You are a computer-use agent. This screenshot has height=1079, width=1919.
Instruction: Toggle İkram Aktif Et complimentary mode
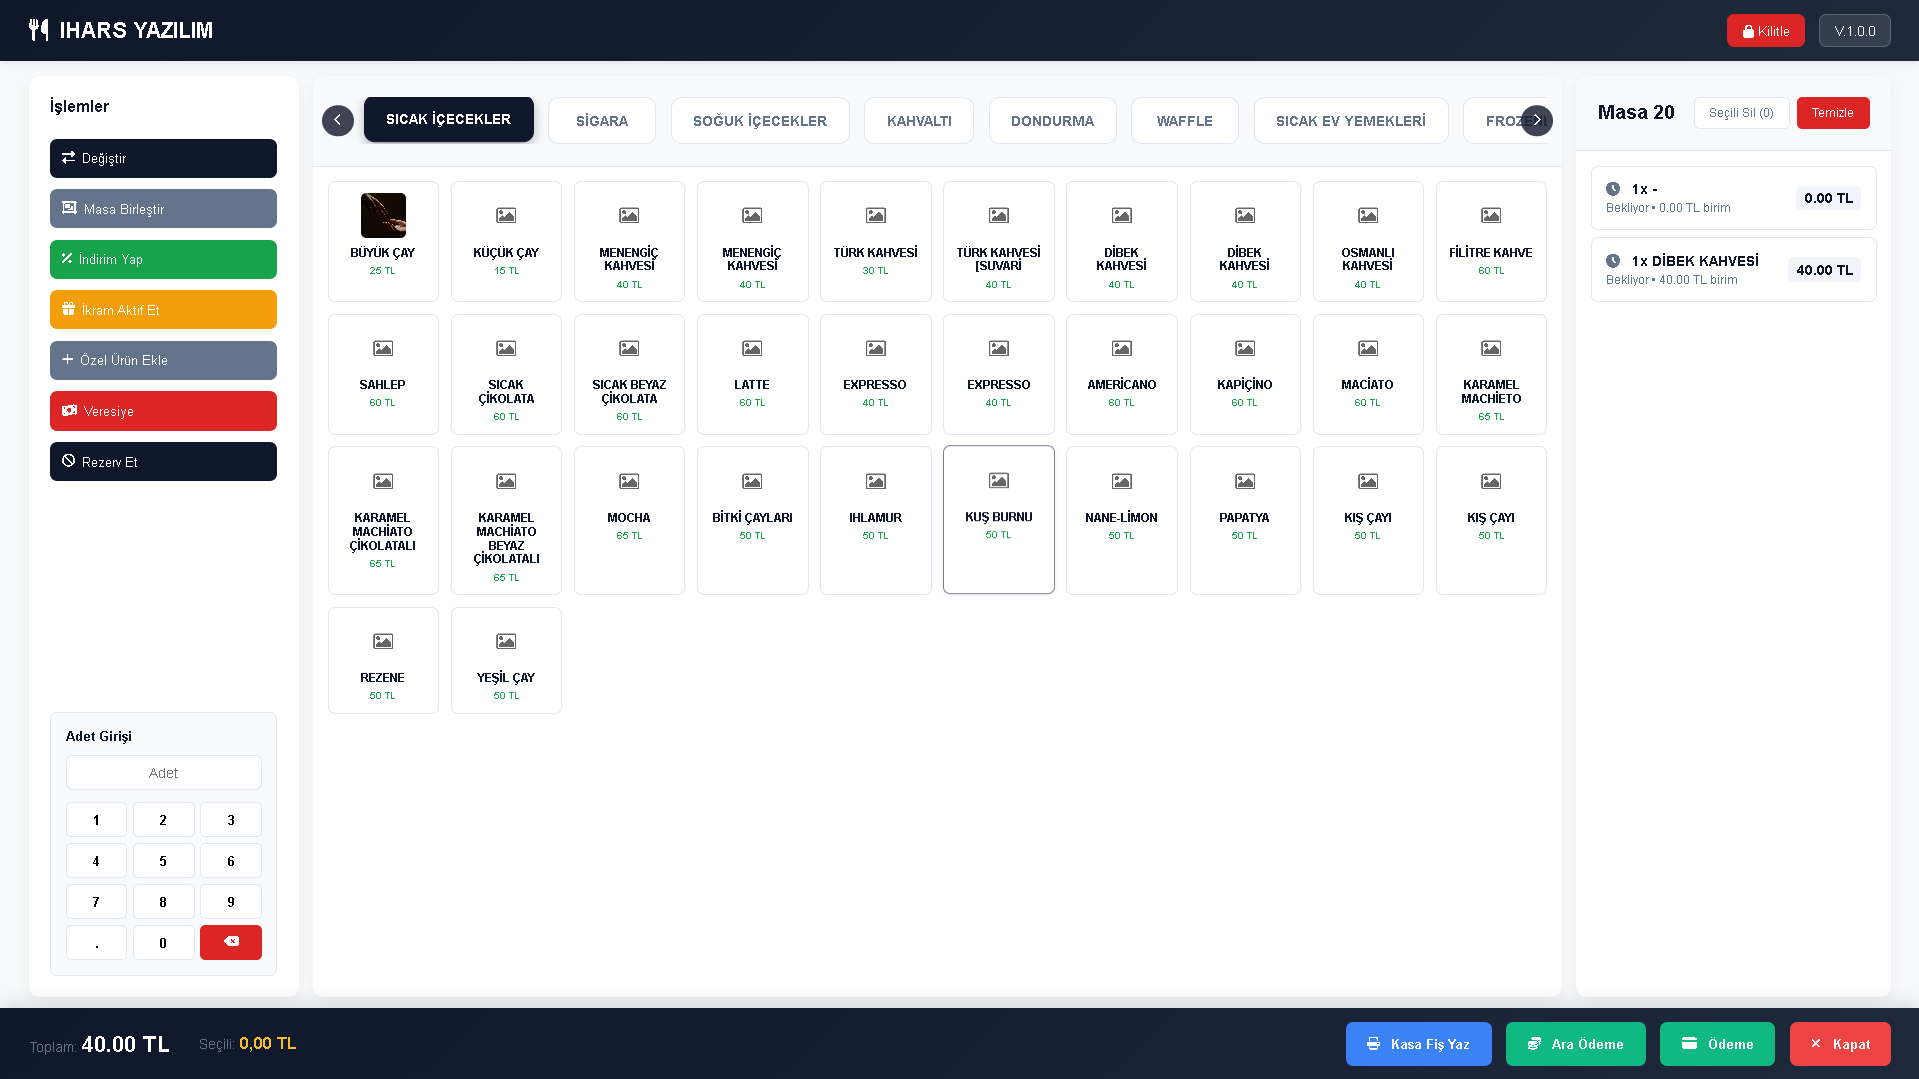click(x=163, y=310)
